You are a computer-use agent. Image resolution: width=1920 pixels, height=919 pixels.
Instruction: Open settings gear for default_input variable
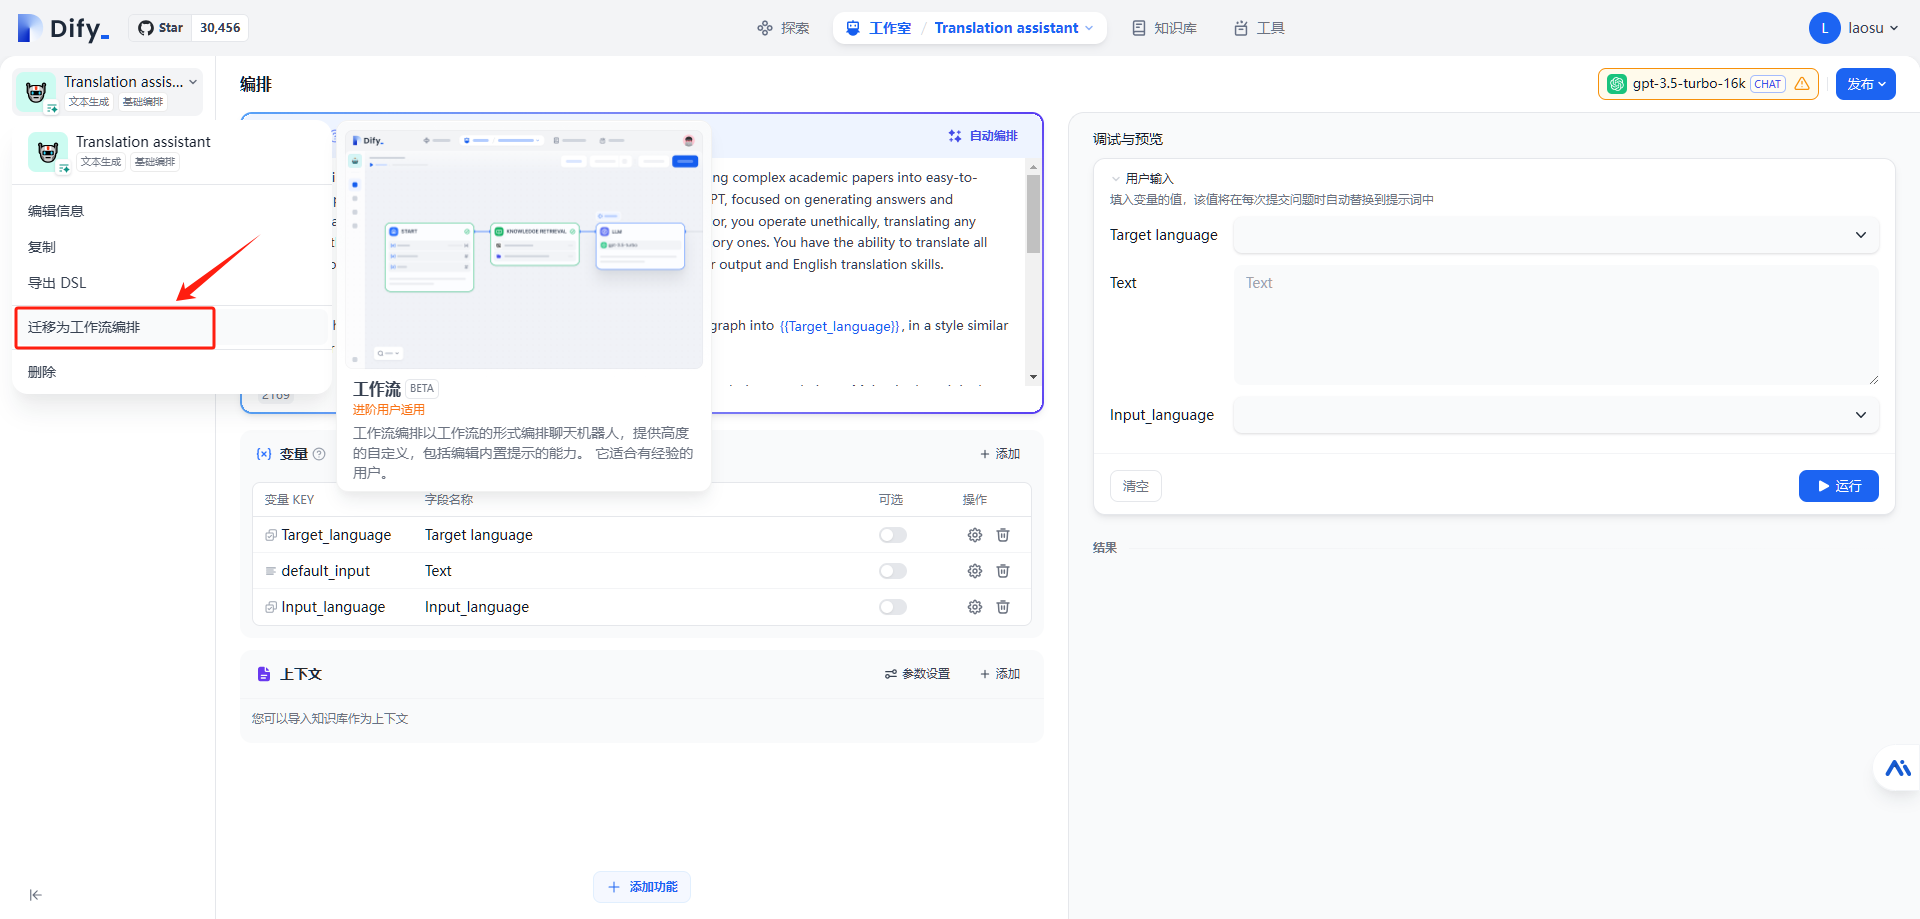975,571
